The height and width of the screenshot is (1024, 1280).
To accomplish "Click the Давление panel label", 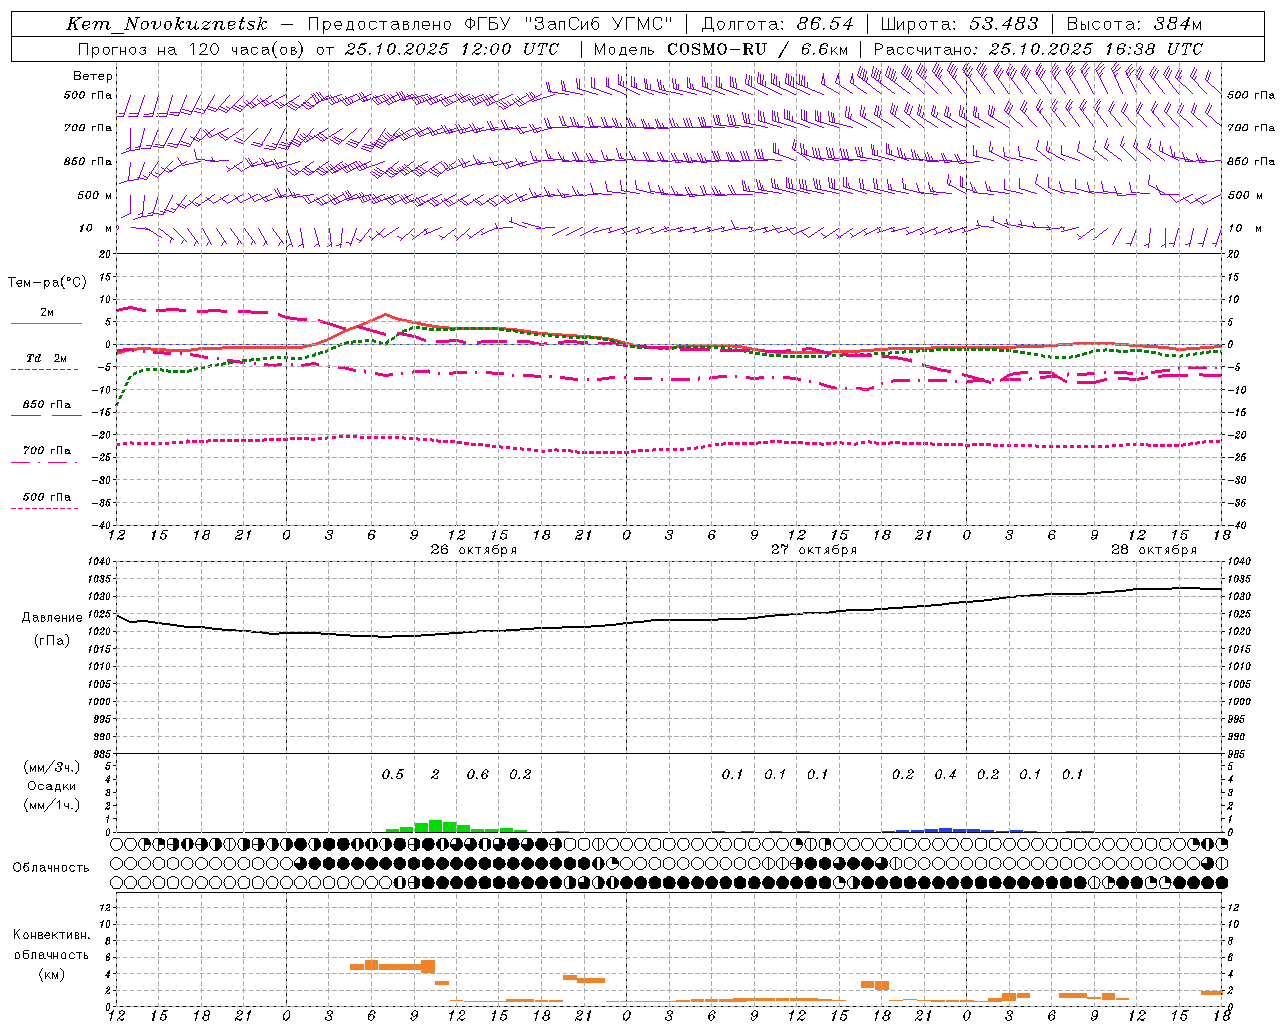I will click(52, 618).
